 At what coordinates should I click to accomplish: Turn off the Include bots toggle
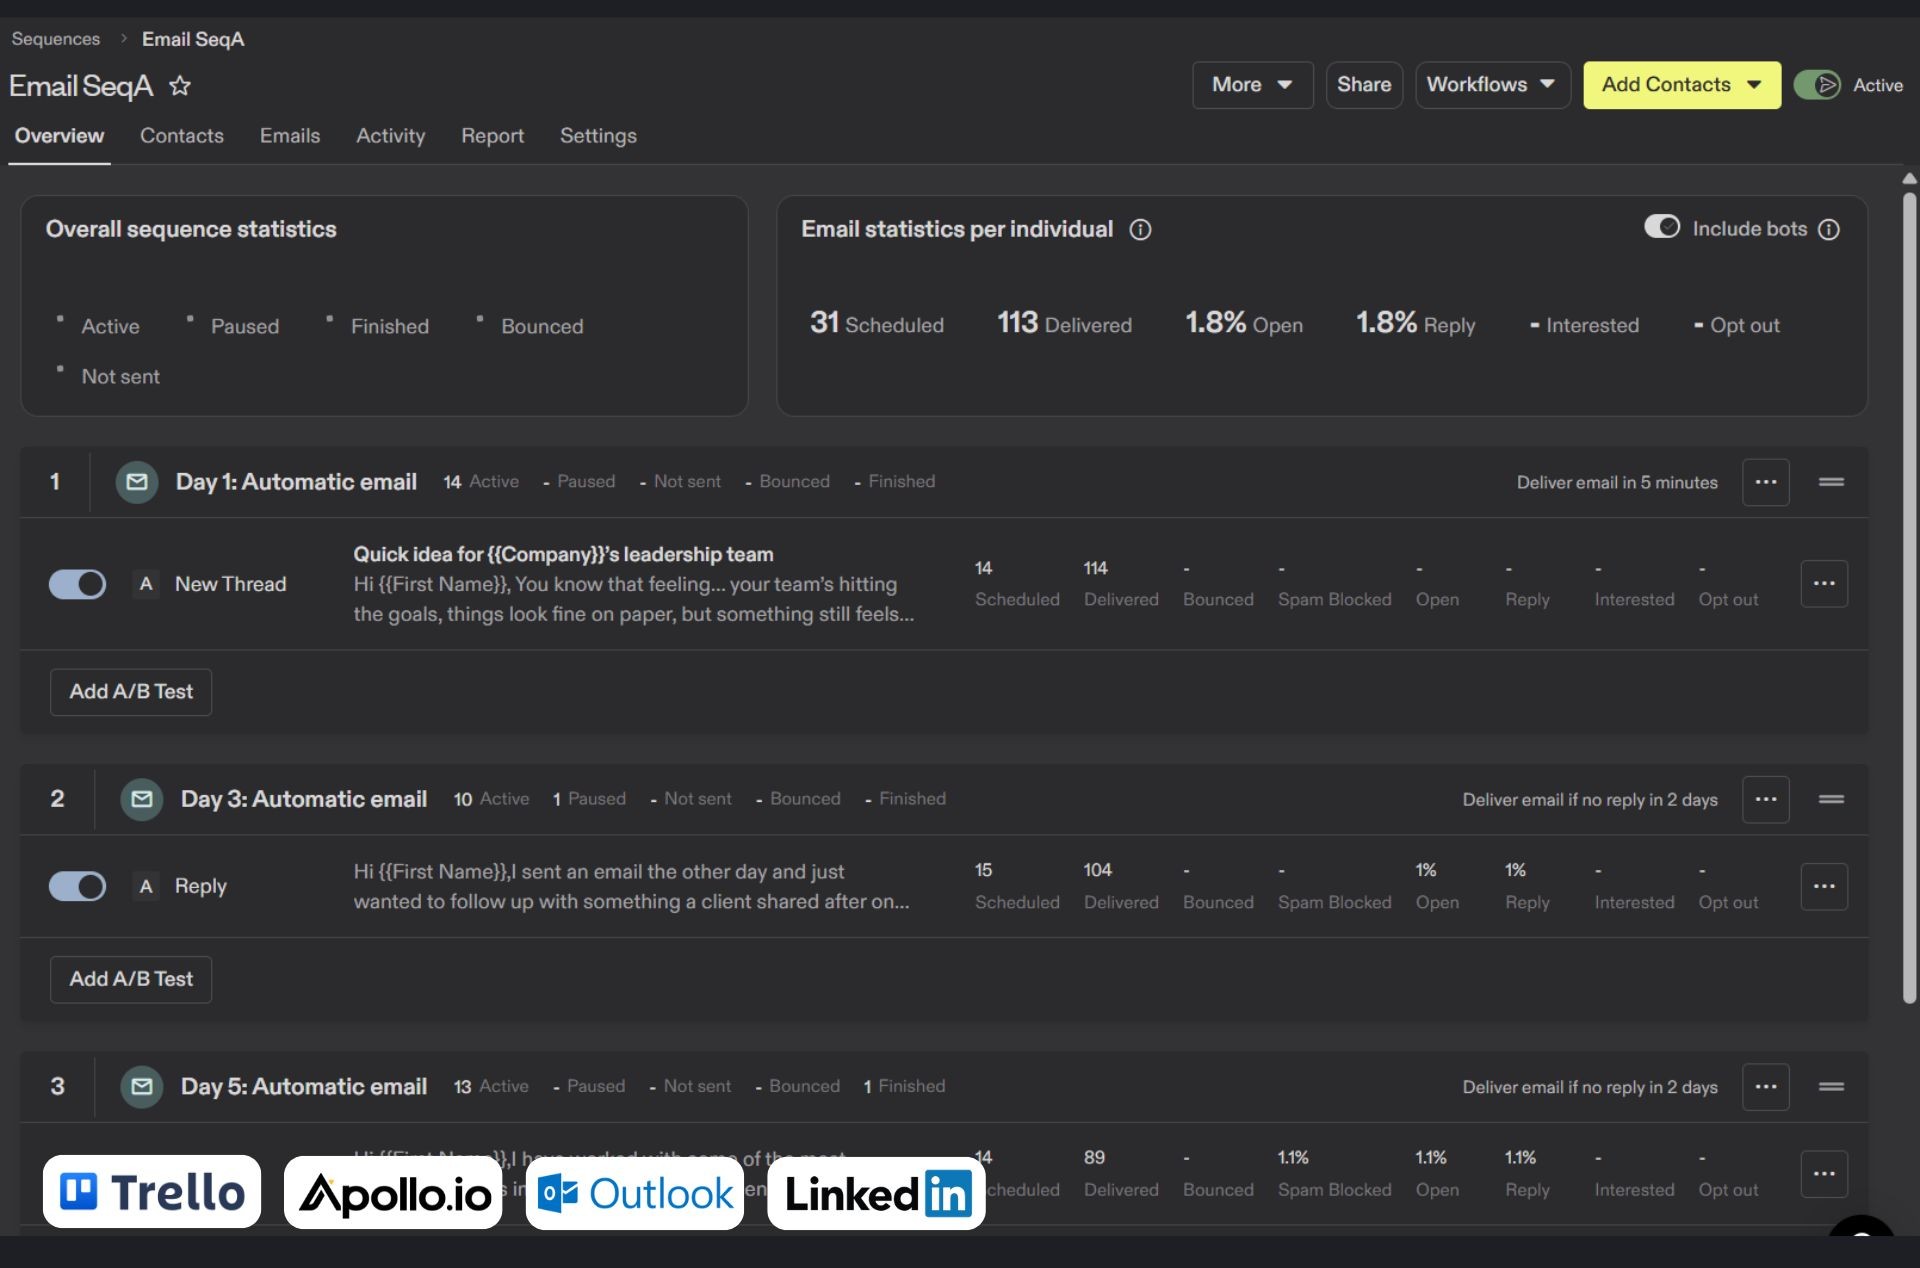coord(1662,228)
